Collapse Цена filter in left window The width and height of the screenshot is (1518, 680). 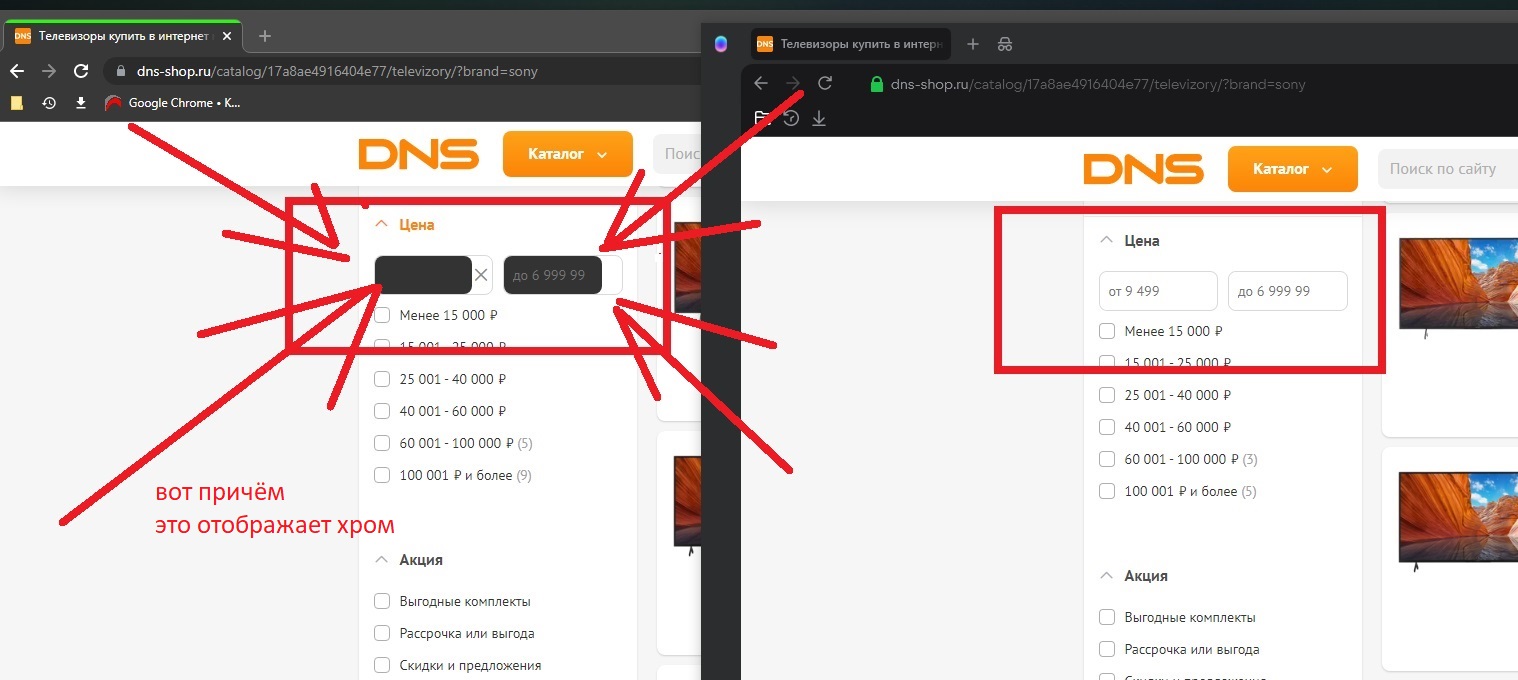point(381,225)
